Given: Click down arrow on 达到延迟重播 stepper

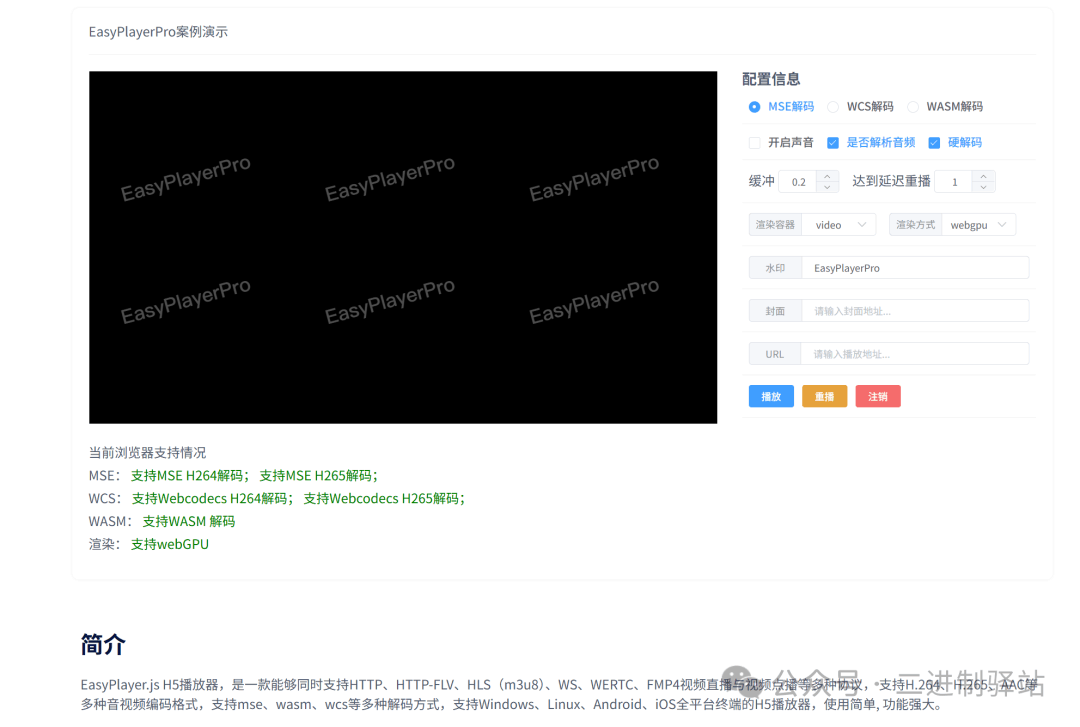Looking at the screenshot, I should click(984, 187).
